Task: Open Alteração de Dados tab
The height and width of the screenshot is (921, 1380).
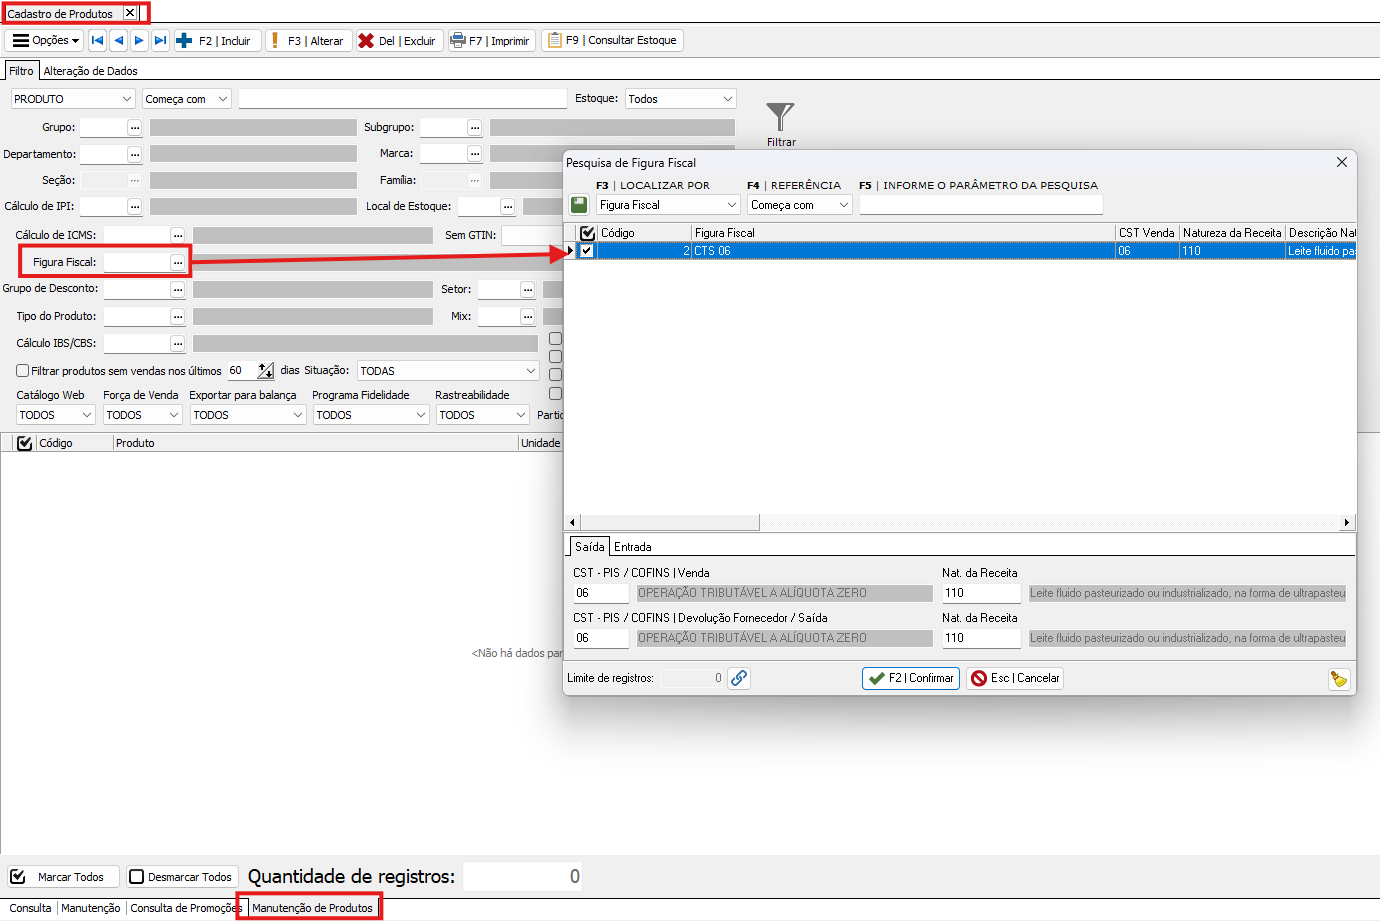Action: 90,71
